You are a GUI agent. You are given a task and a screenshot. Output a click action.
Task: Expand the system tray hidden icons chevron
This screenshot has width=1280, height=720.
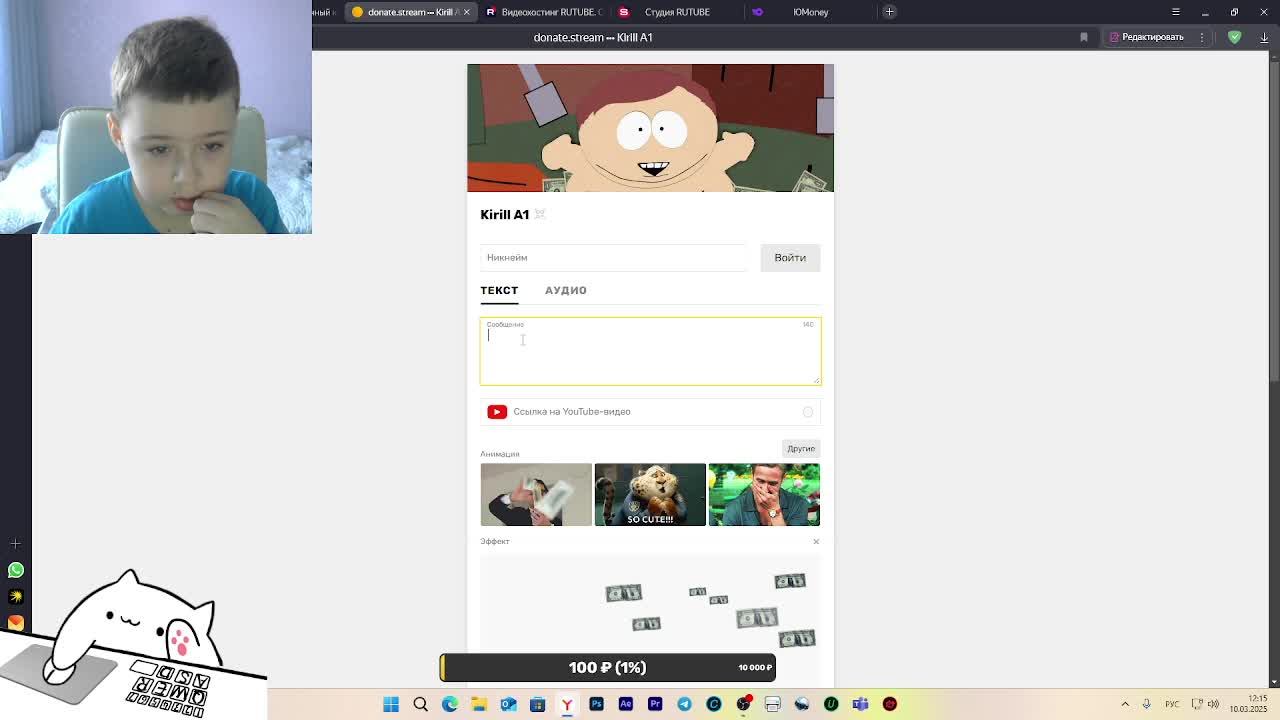[1125, 704]
